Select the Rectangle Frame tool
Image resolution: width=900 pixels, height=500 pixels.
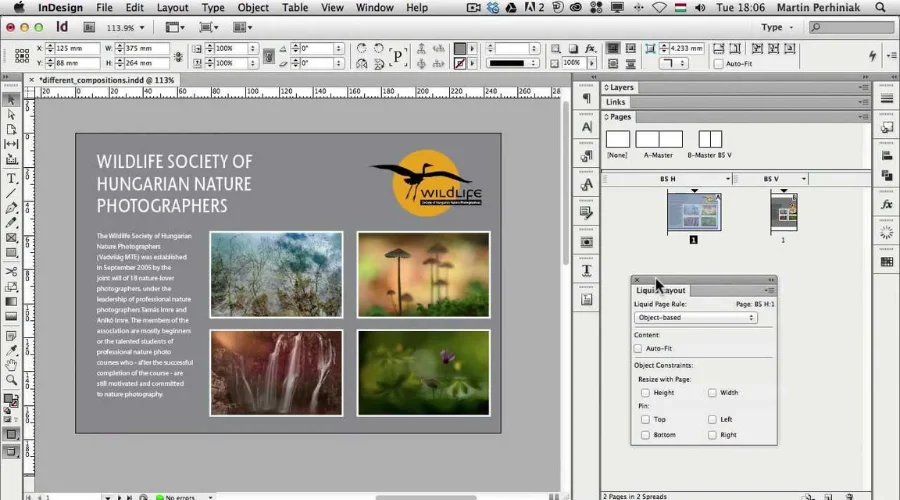click(x=11, y=238)
